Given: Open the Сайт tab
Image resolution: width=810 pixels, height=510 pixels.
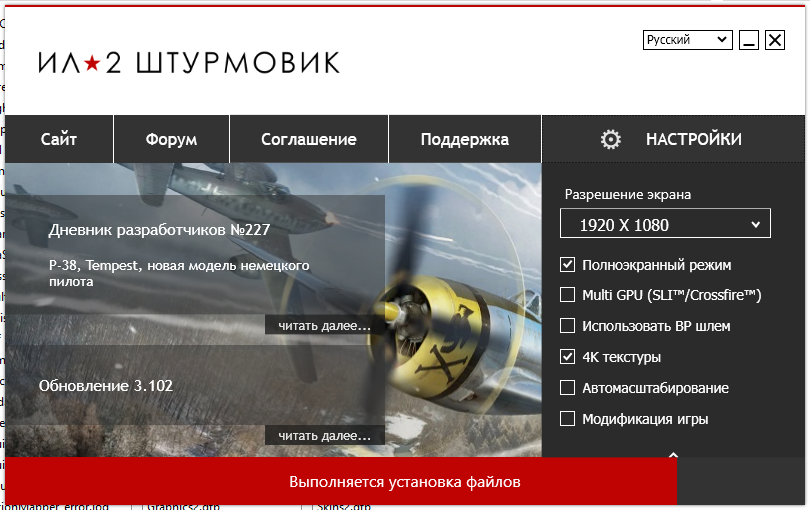Looking at the screenshot, I should (x=59, y=139).
